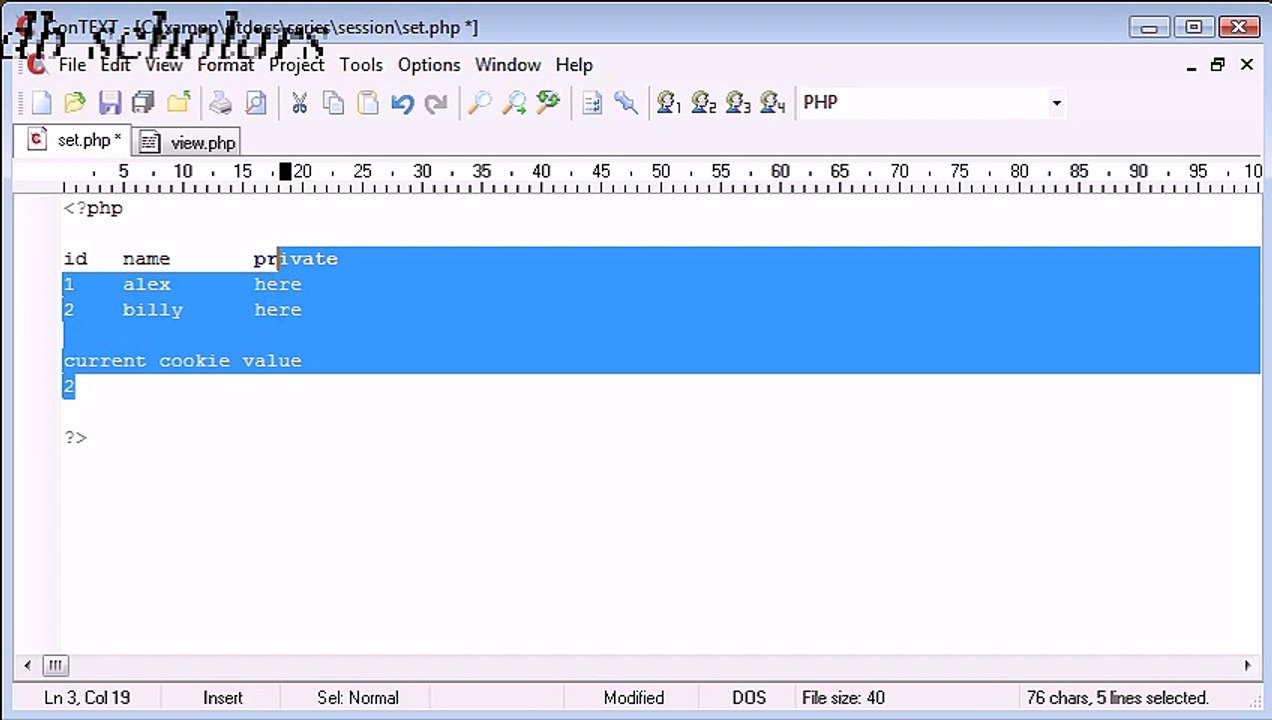Run user command key 3

[x=738, y=102]
